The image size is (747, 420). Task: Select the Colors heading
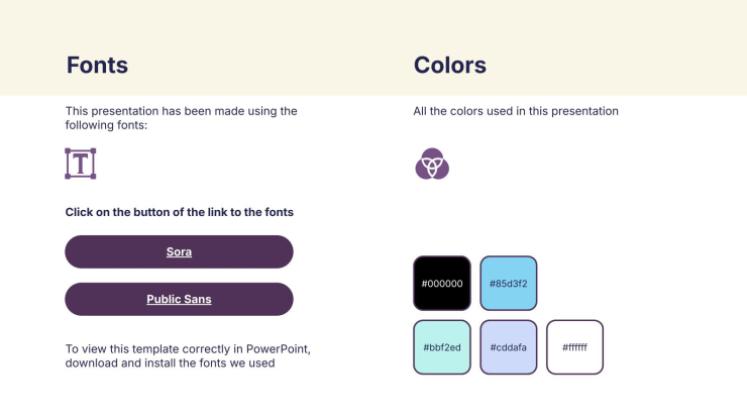coord(450,66)
